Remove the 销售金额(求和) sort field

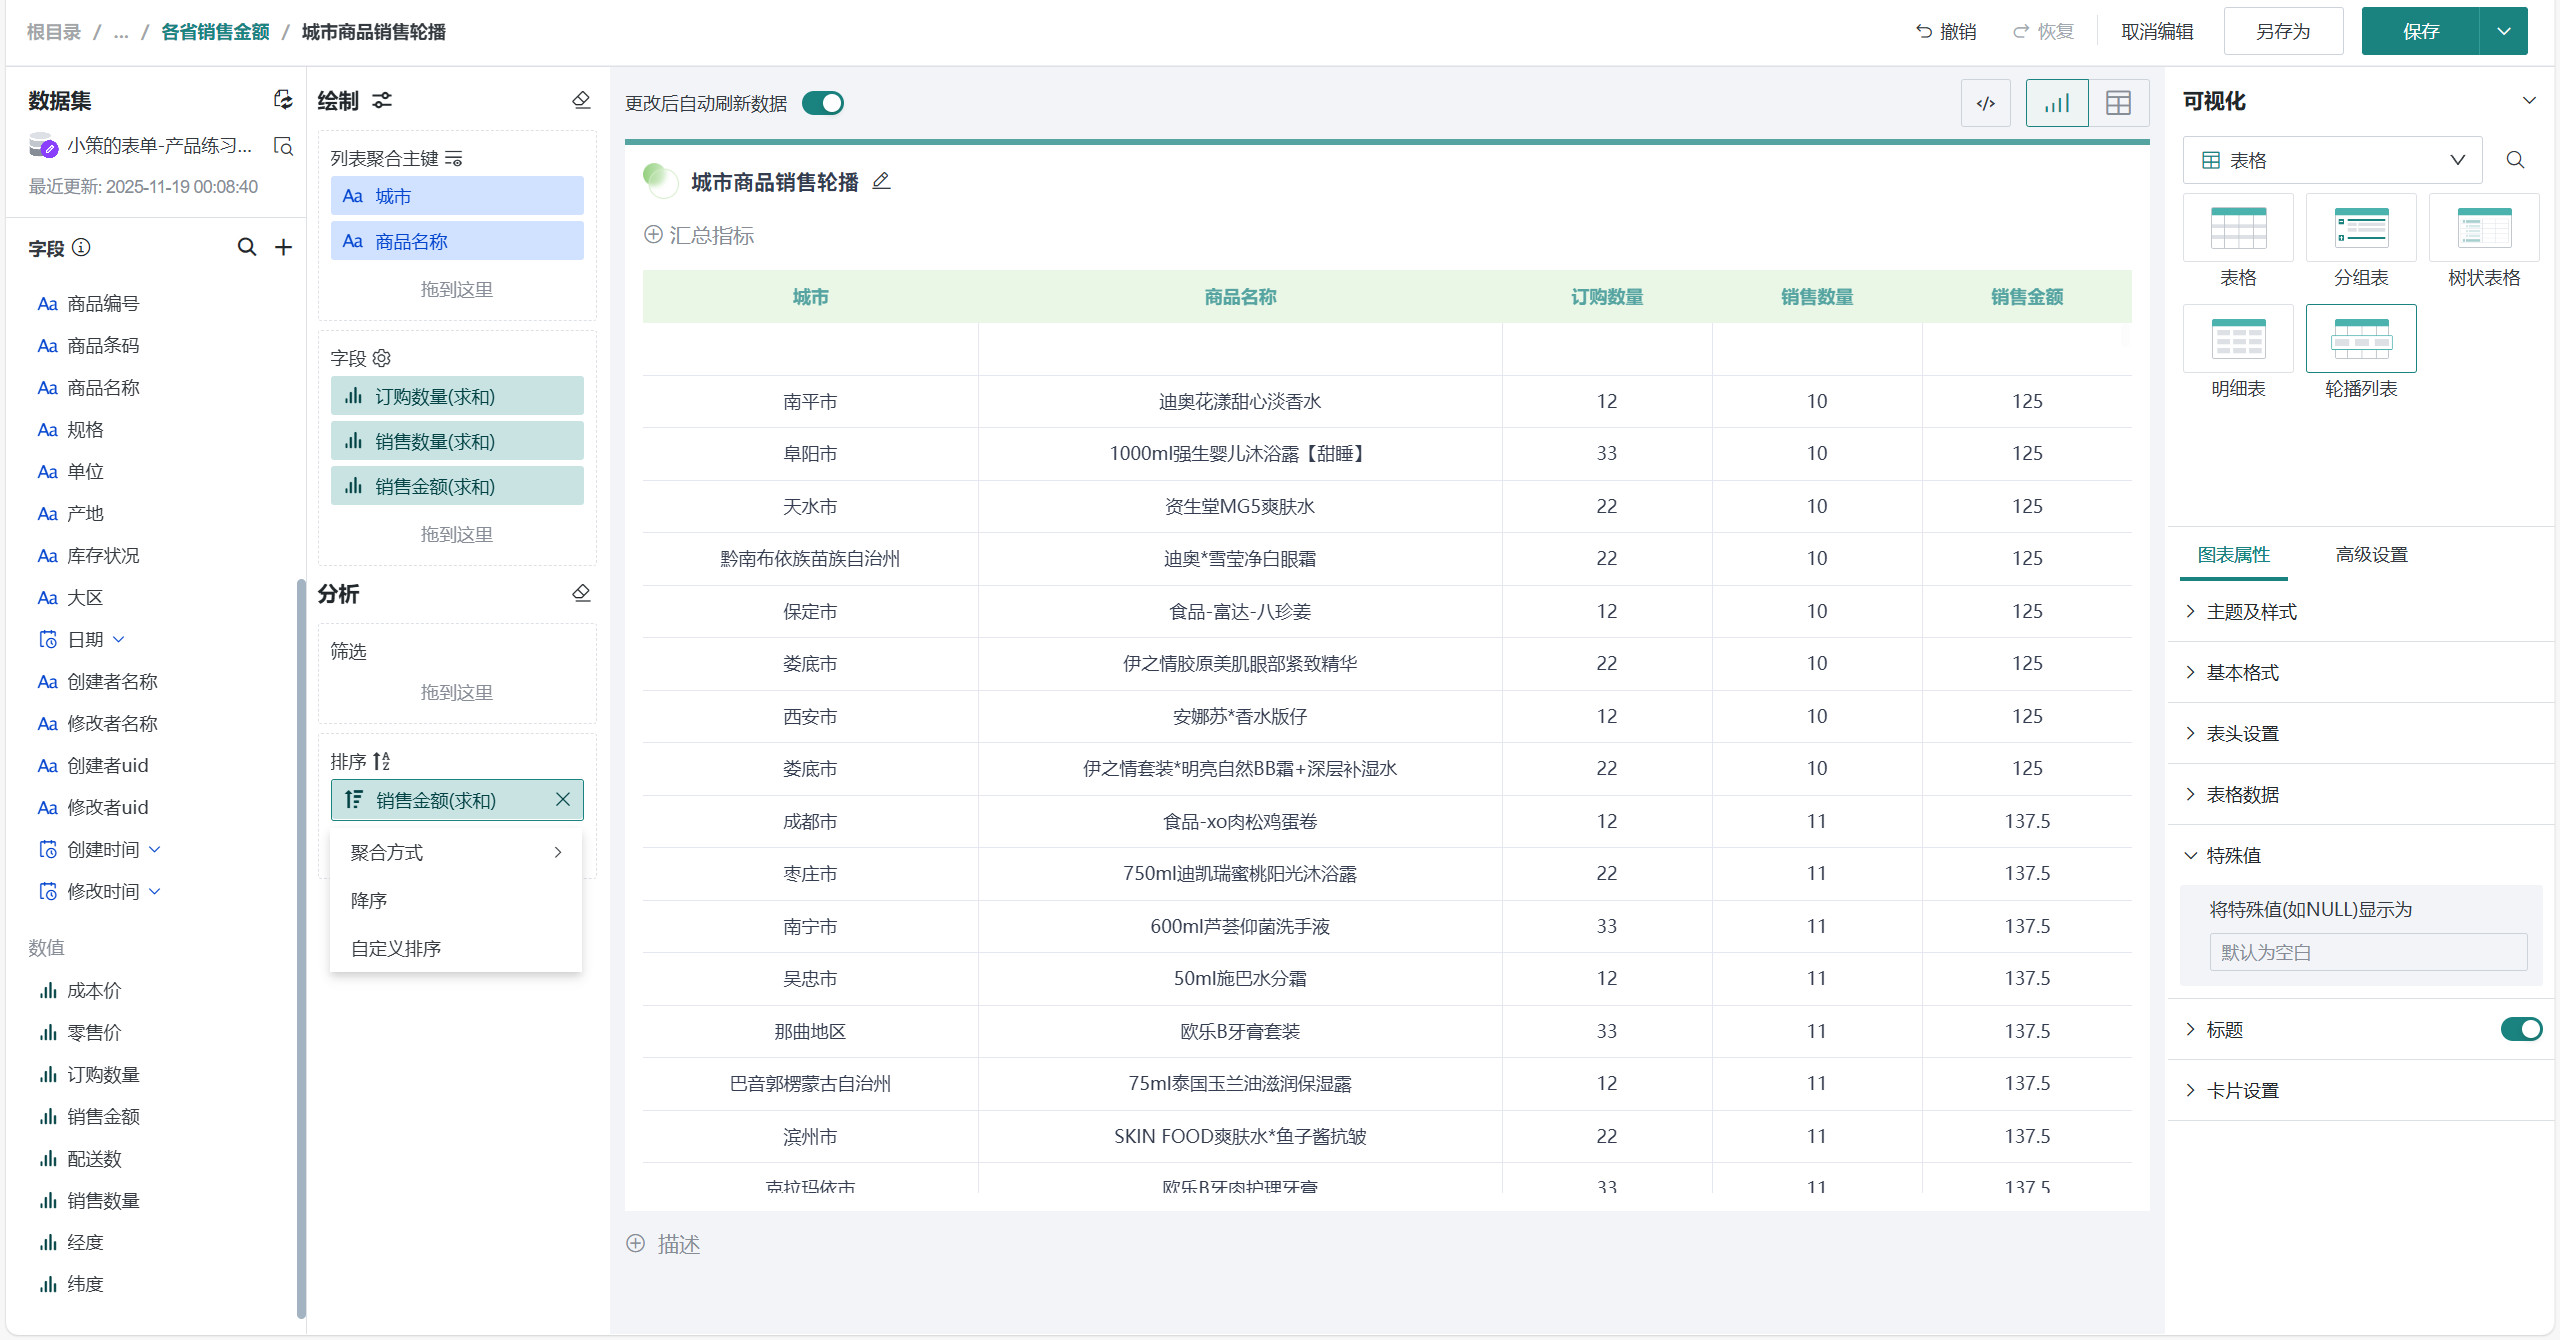click(563, 799)
